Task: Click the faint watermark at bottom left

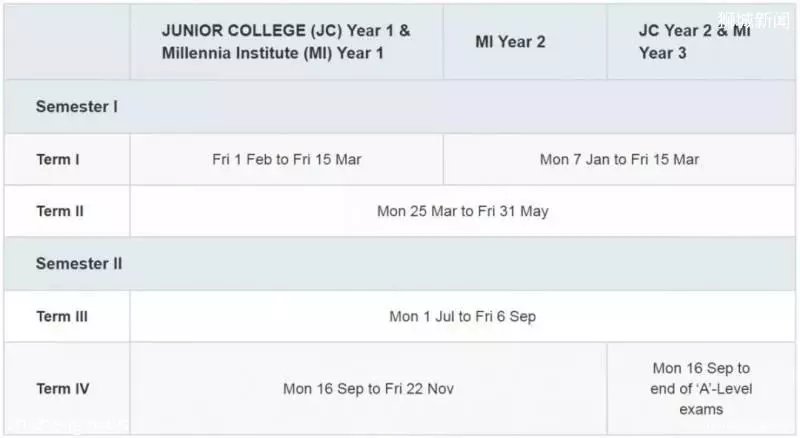Action: tap(69, 424)
